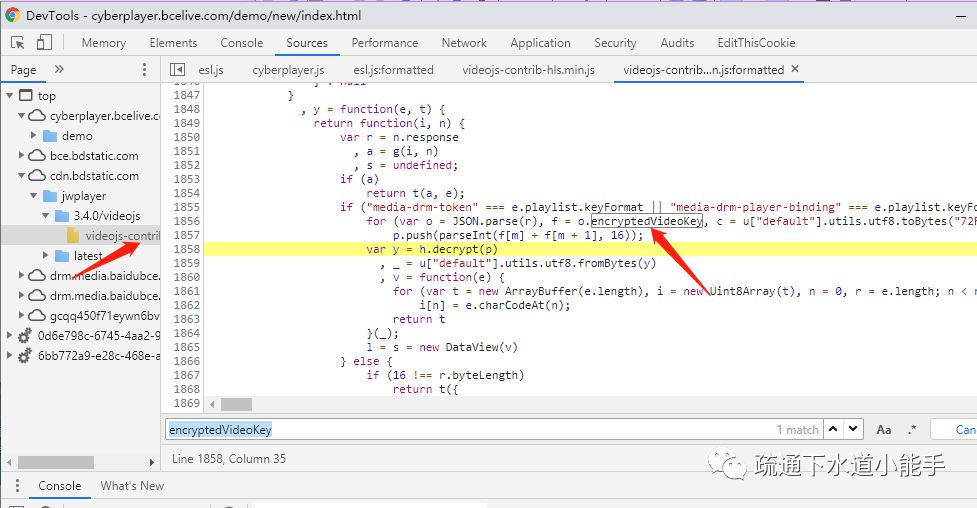This screenshot has height=508, width=977.
Task: Toggle regular expression search button
Action: 912,429
